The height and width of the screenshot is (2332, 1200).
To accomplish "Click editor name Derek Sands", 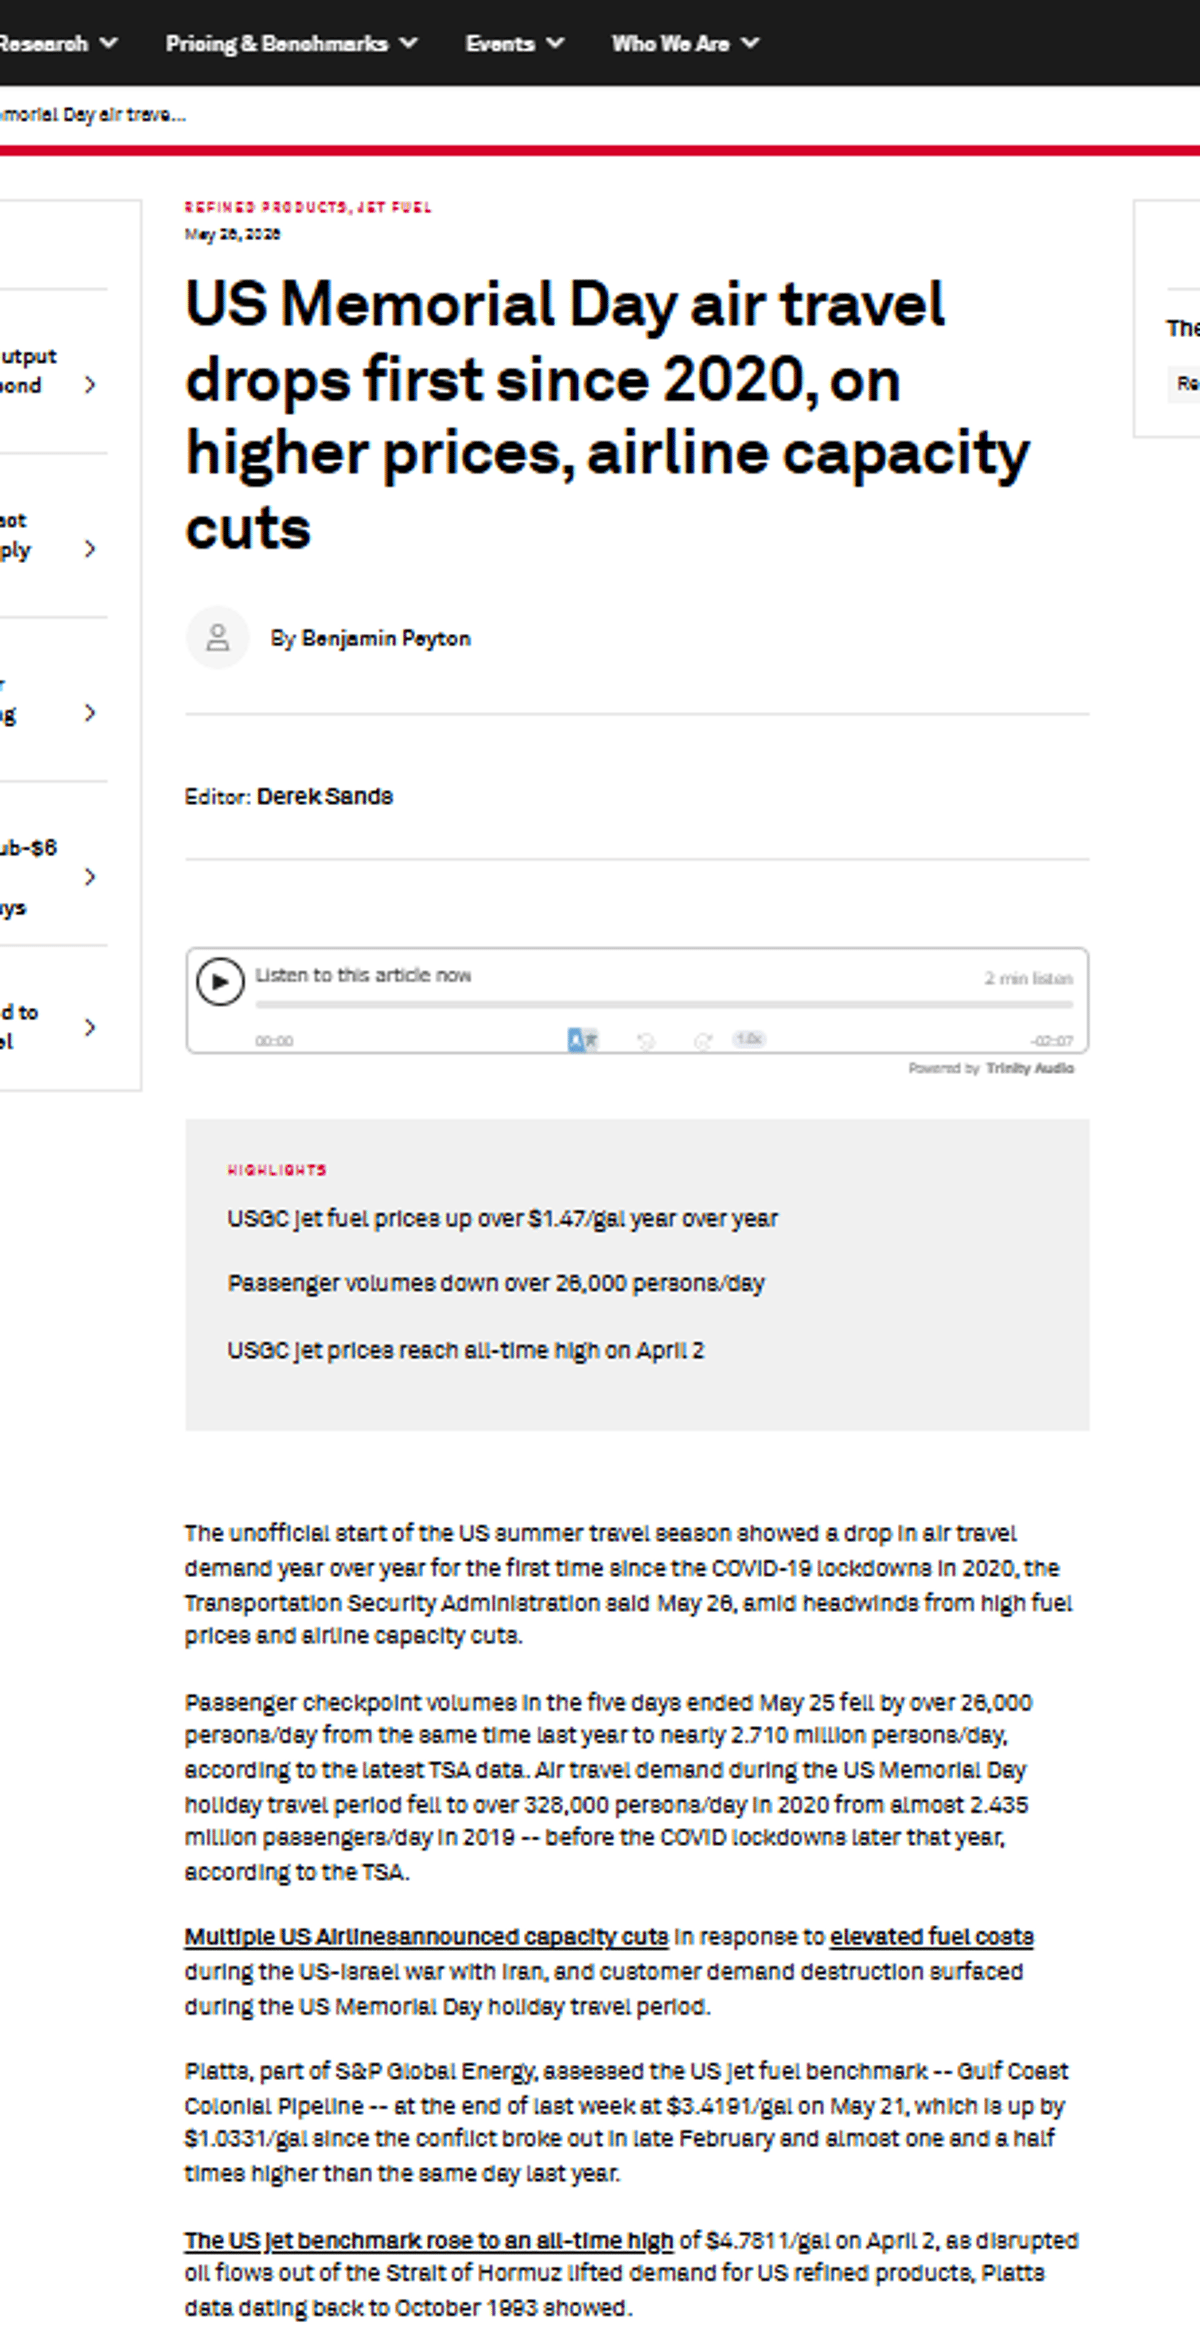I will coord(325,796).
